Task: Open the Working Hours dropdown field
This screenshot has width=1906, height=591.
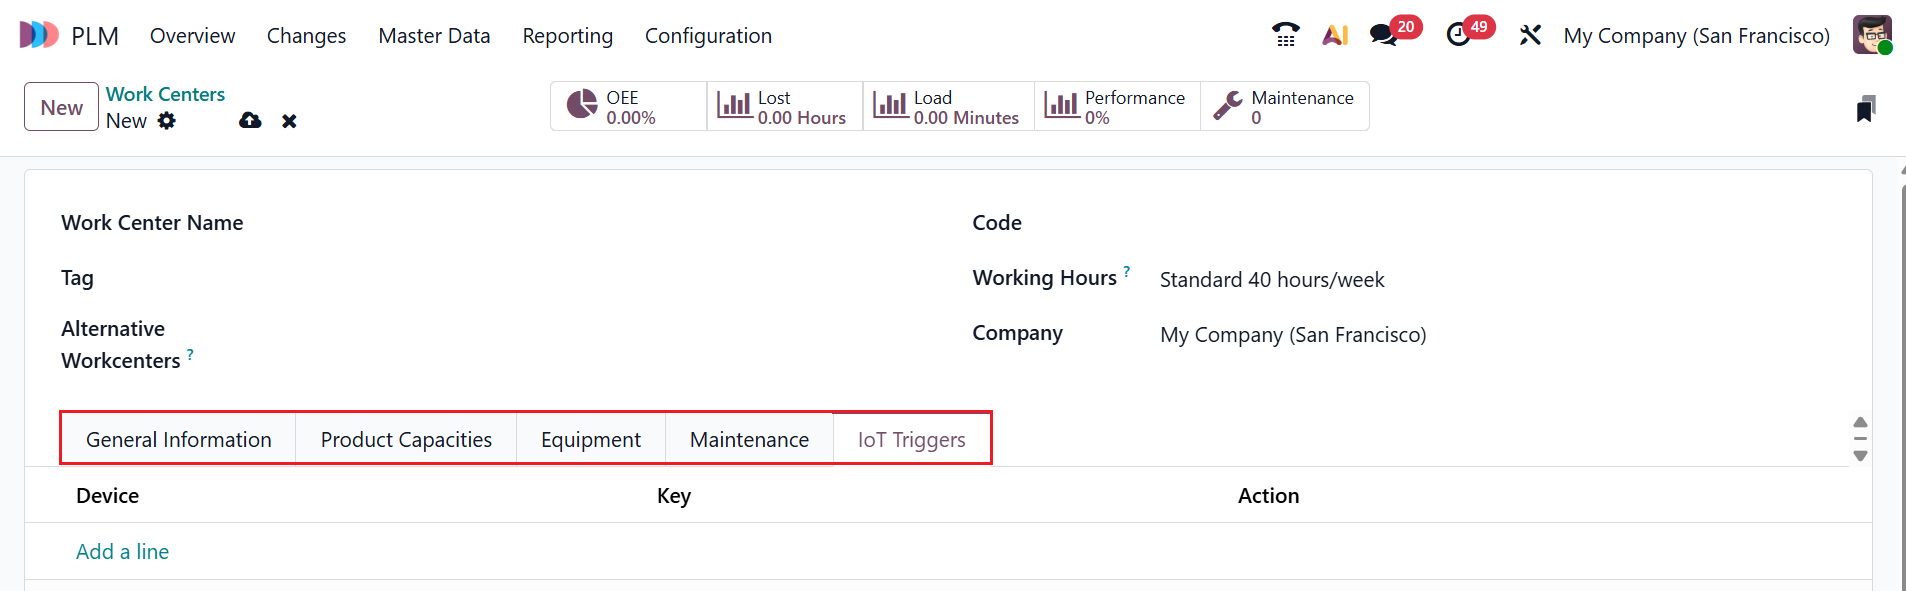Action: pyautogui.click(x=1272, y=279)
